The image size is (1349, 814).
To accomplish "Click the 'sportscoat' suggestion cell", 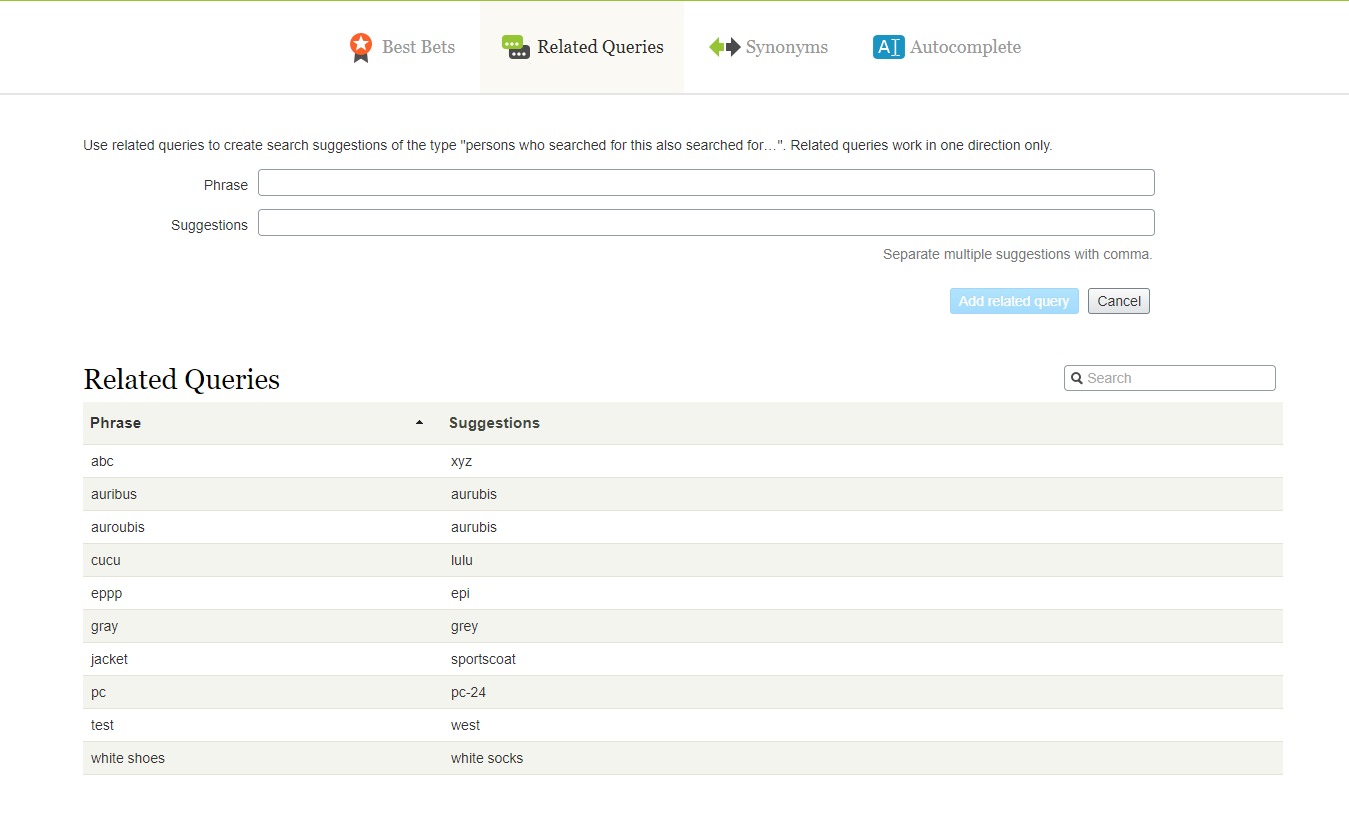I will (x=483, y=659).
